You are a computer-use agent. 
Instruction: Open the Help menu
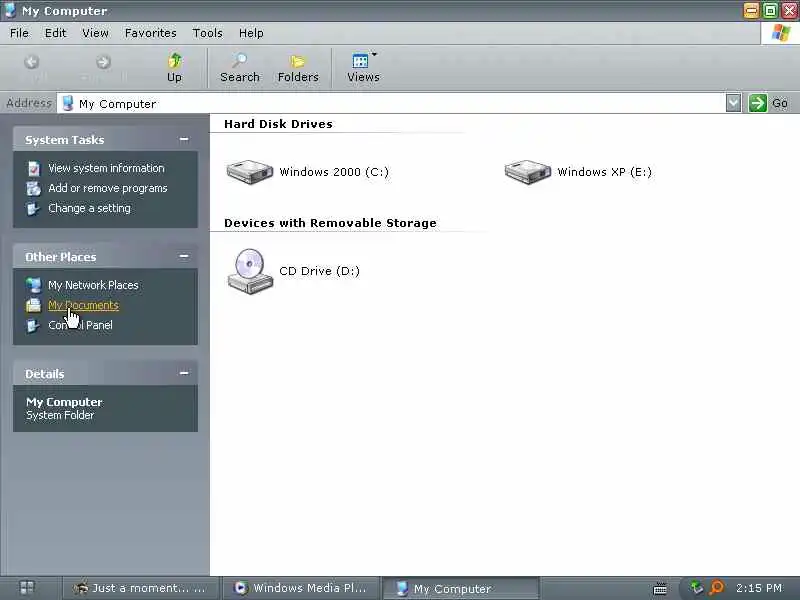251,33
